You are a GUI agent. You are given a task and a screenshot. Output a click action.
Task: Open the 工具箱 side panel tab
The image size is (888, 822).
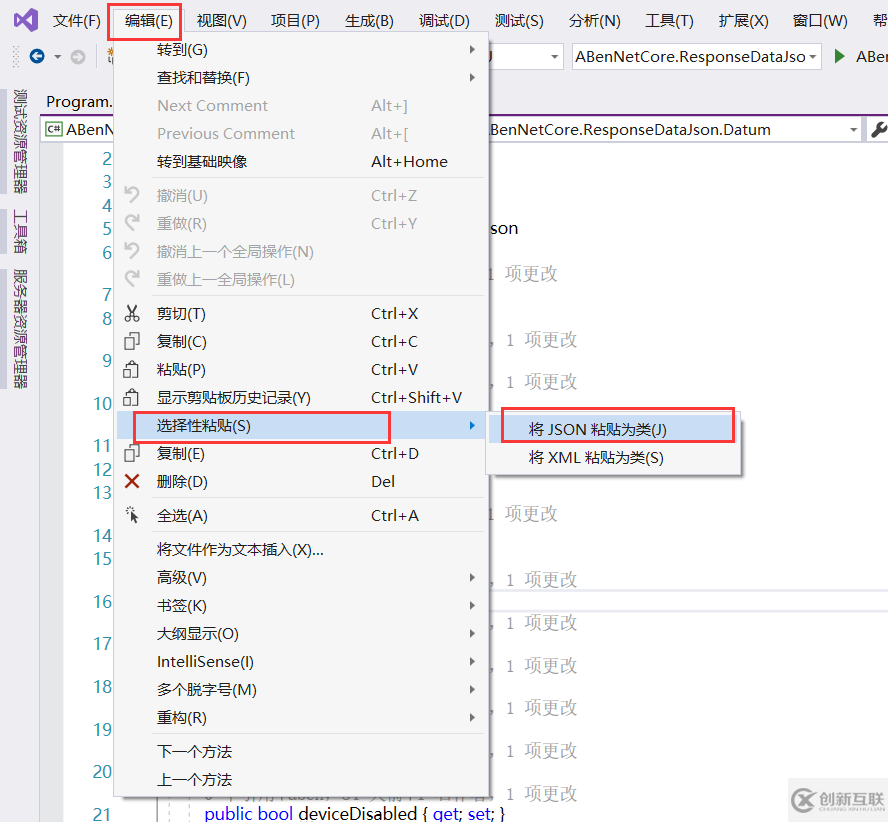(20, 232)
